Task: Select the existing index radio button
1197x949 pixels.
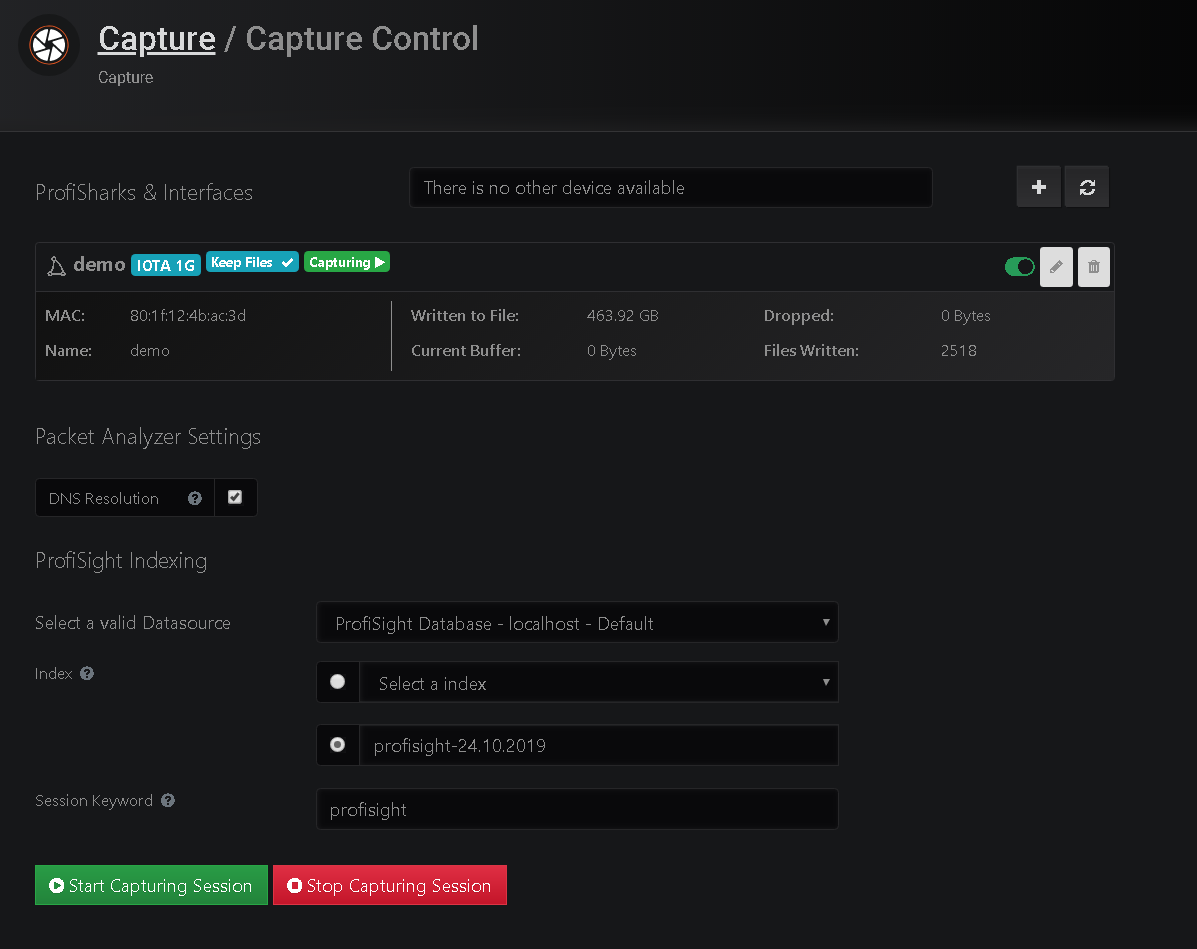Action: pyautogui.click(x=337, y=682)
